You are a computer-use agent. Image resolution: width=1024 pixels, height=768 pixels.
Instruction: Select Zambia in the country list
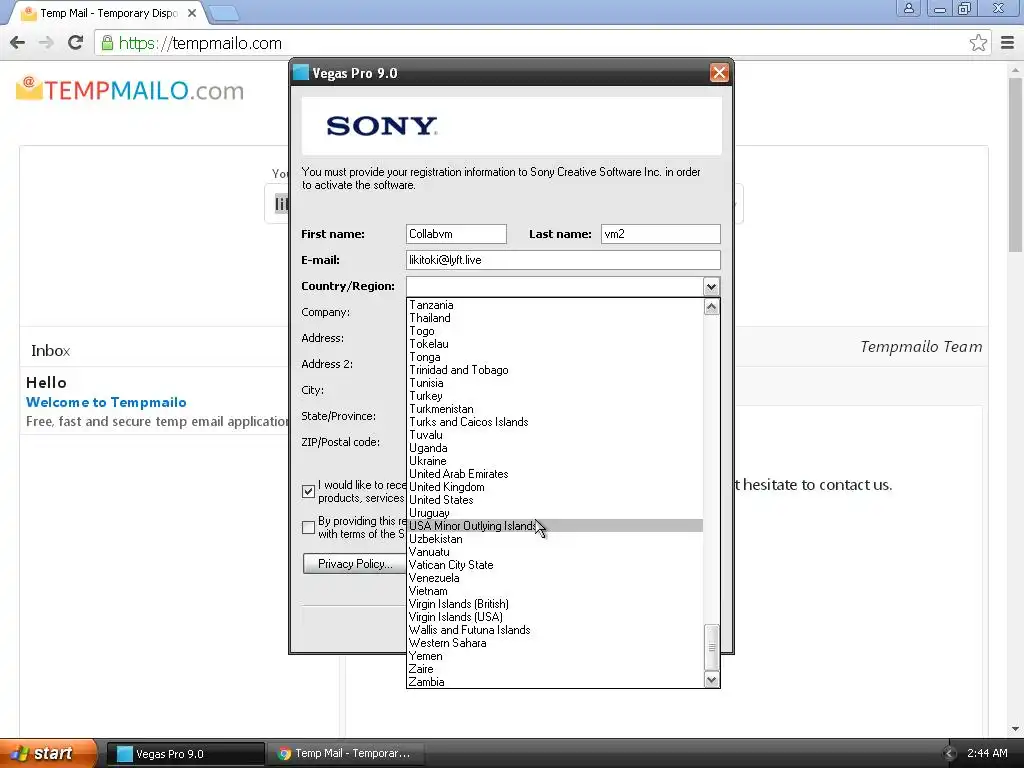[x=554, y=682]
